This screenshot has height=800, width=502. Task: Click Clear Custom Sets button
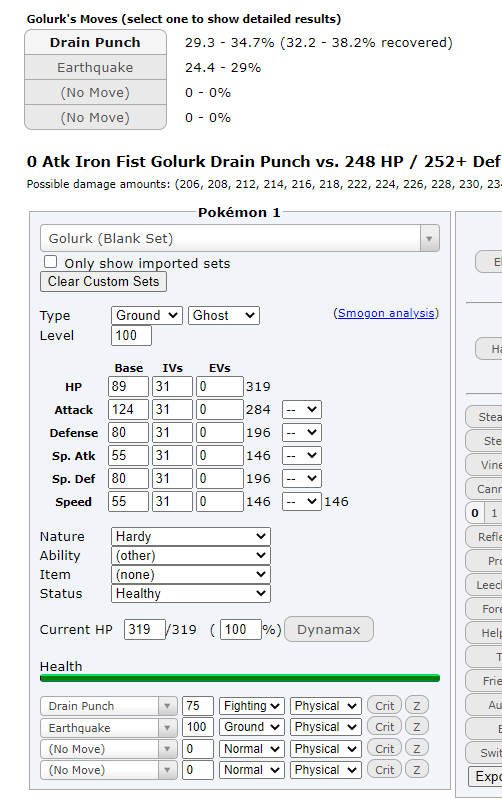pos(104,282)
